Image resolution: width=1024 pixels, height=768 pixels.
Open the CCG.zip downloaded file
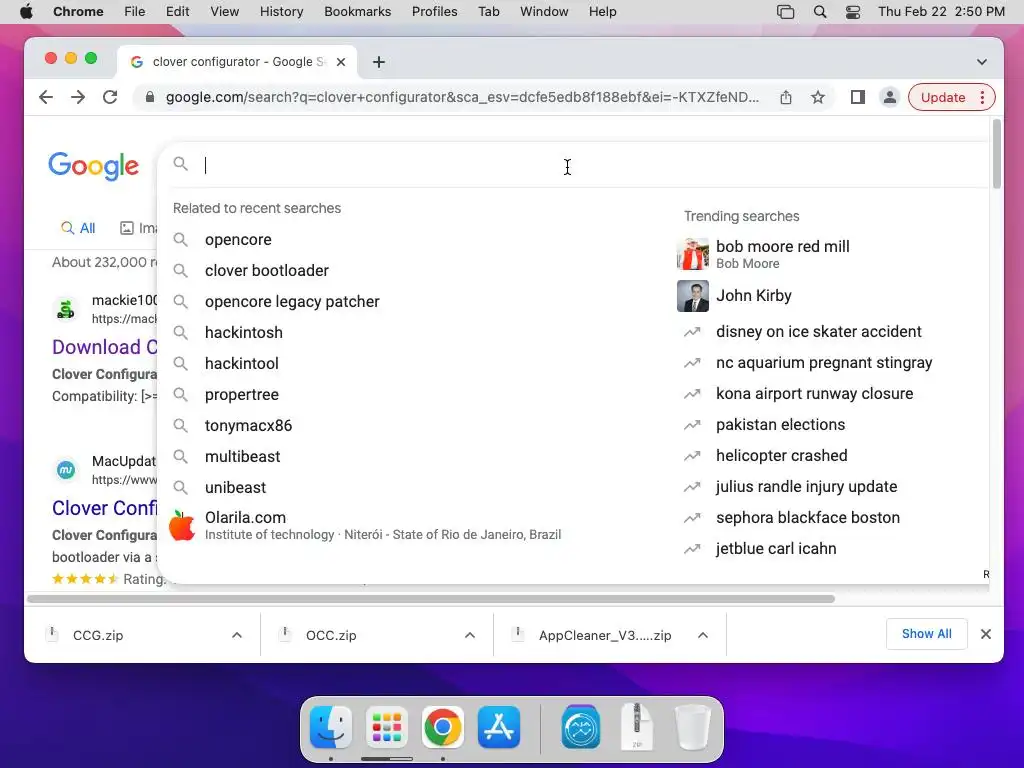coord(98,635)
